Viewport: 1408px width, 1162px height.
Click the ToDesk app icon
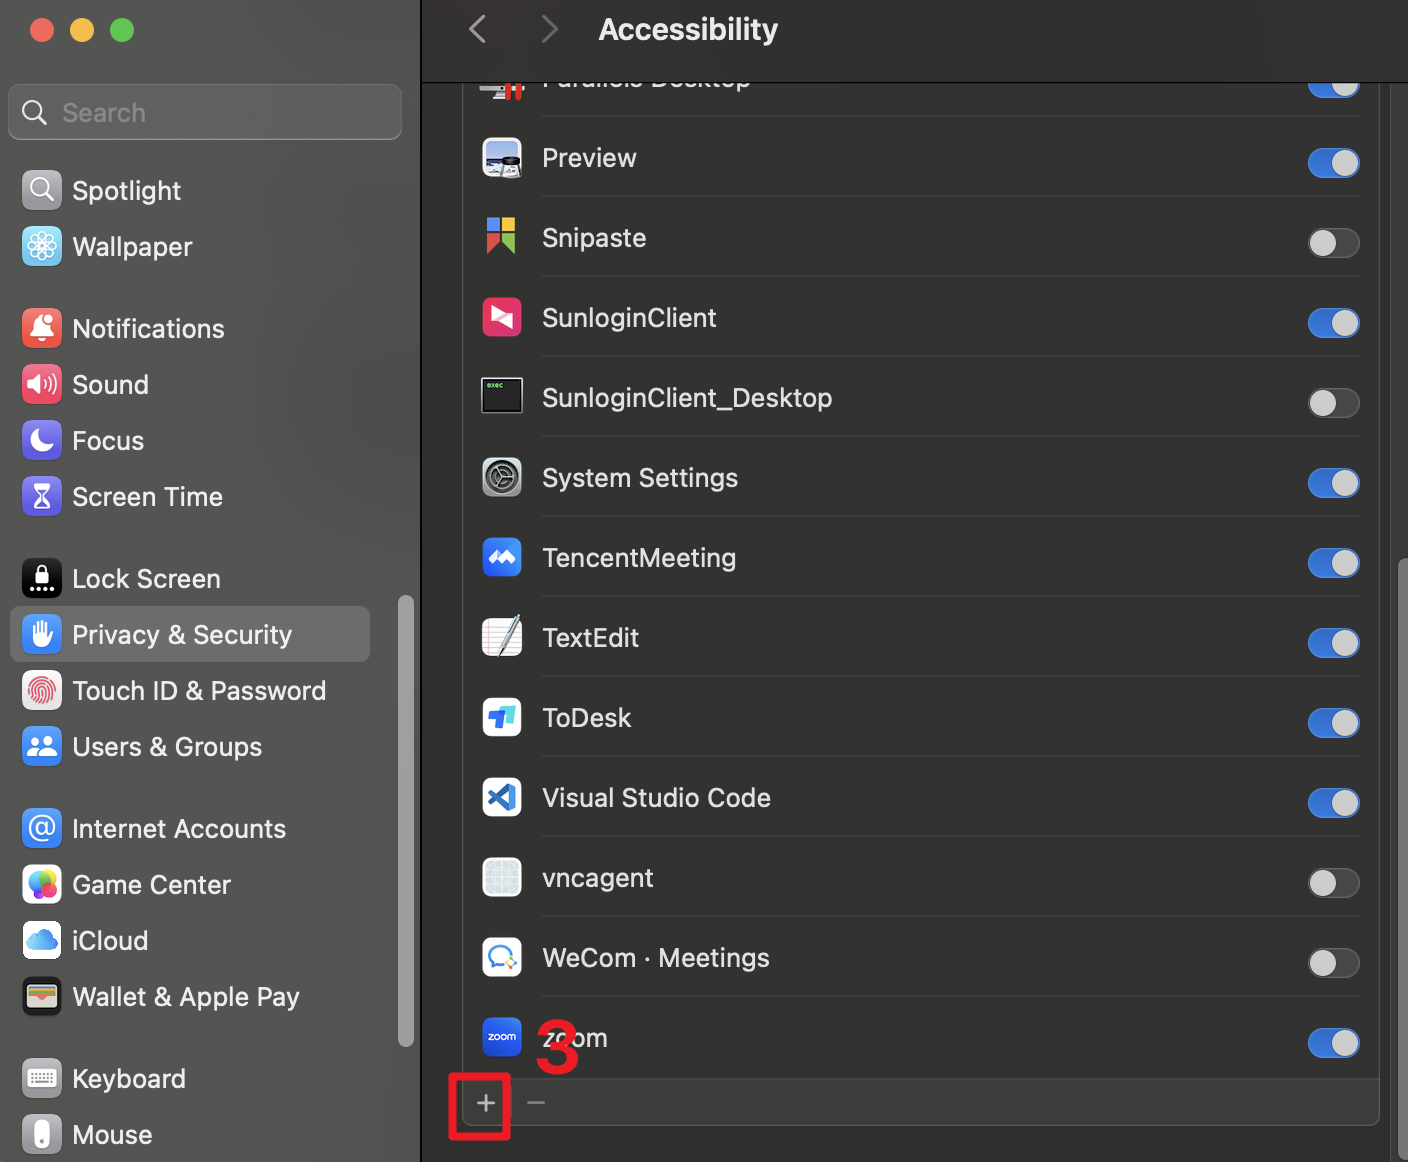[502, 718]
